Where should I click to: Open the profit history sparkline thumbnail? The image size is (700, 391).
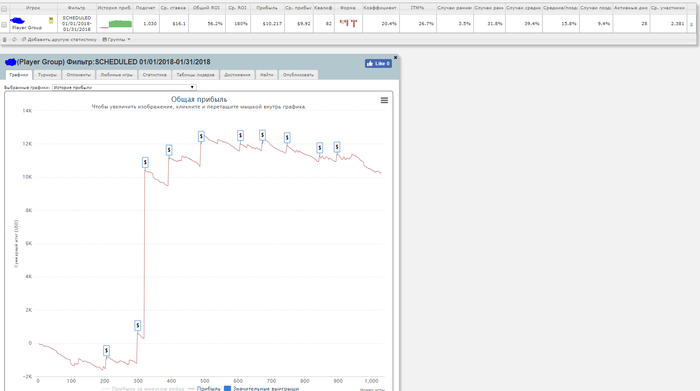pos(115,24)
